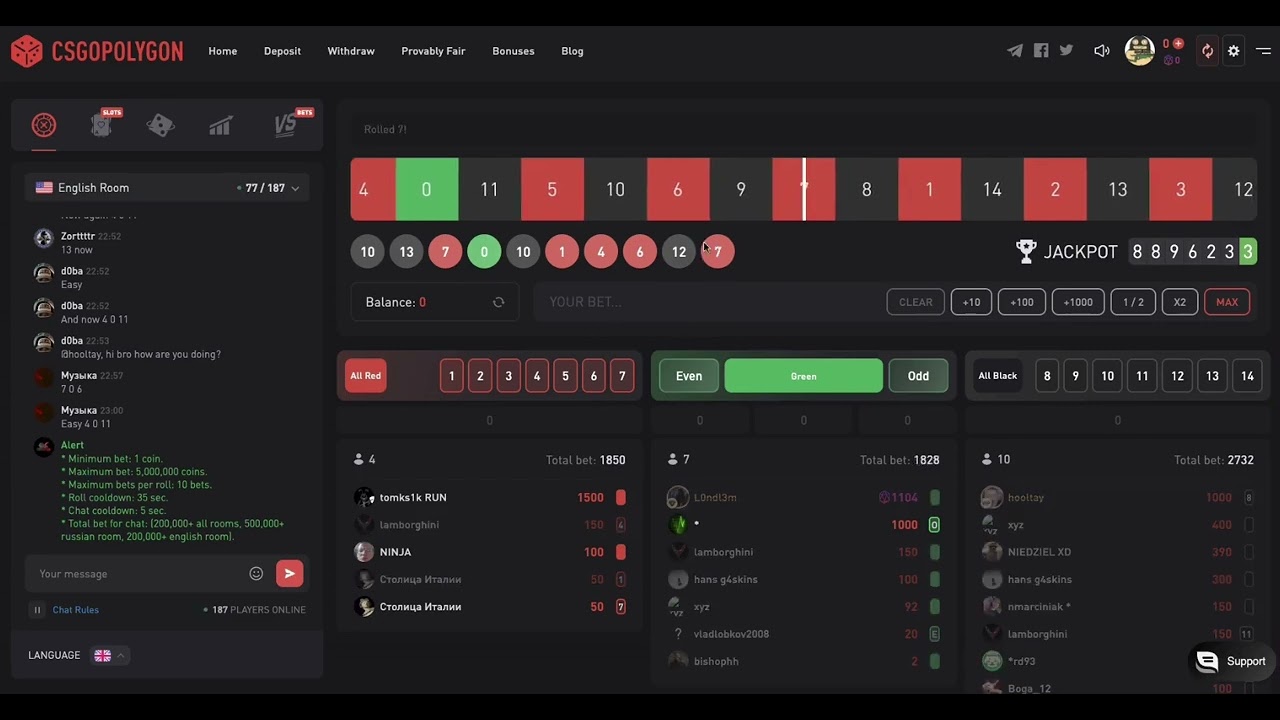Open the Blog page
Screen dimensions: 1280x720
[572, 51]
